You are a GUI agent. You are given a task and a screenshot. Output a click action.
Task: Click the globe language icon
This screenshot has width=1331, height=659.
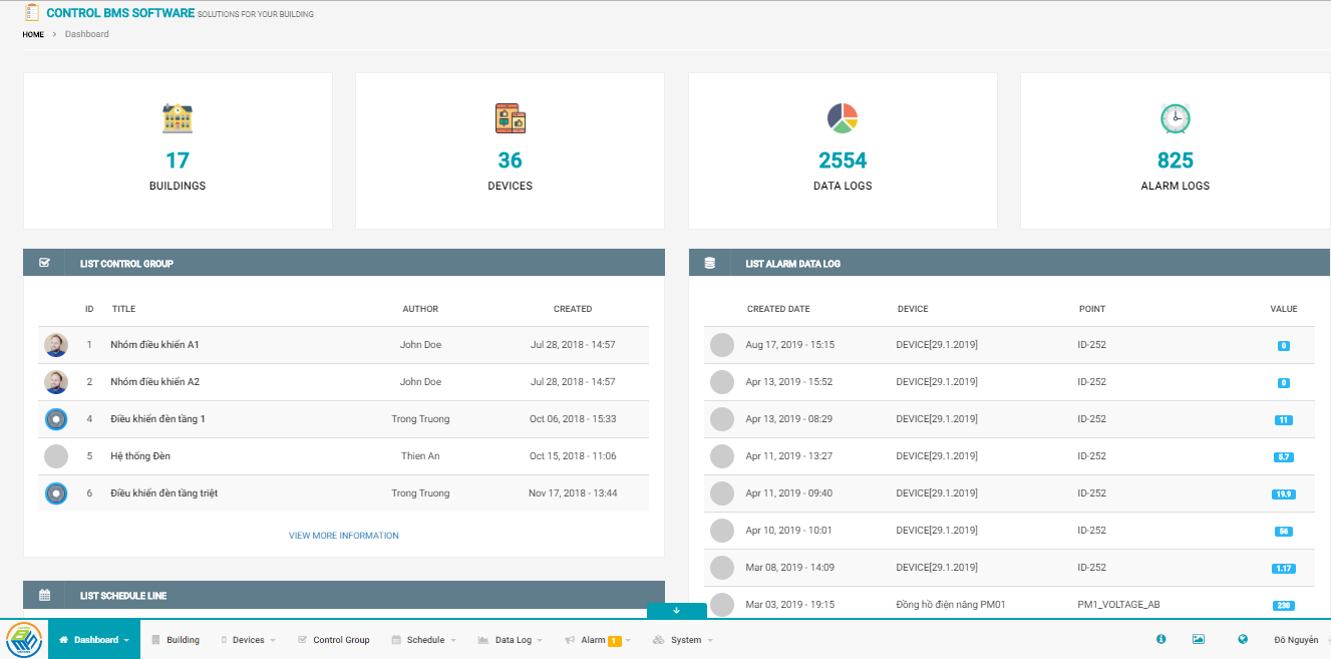(1243, 640)
